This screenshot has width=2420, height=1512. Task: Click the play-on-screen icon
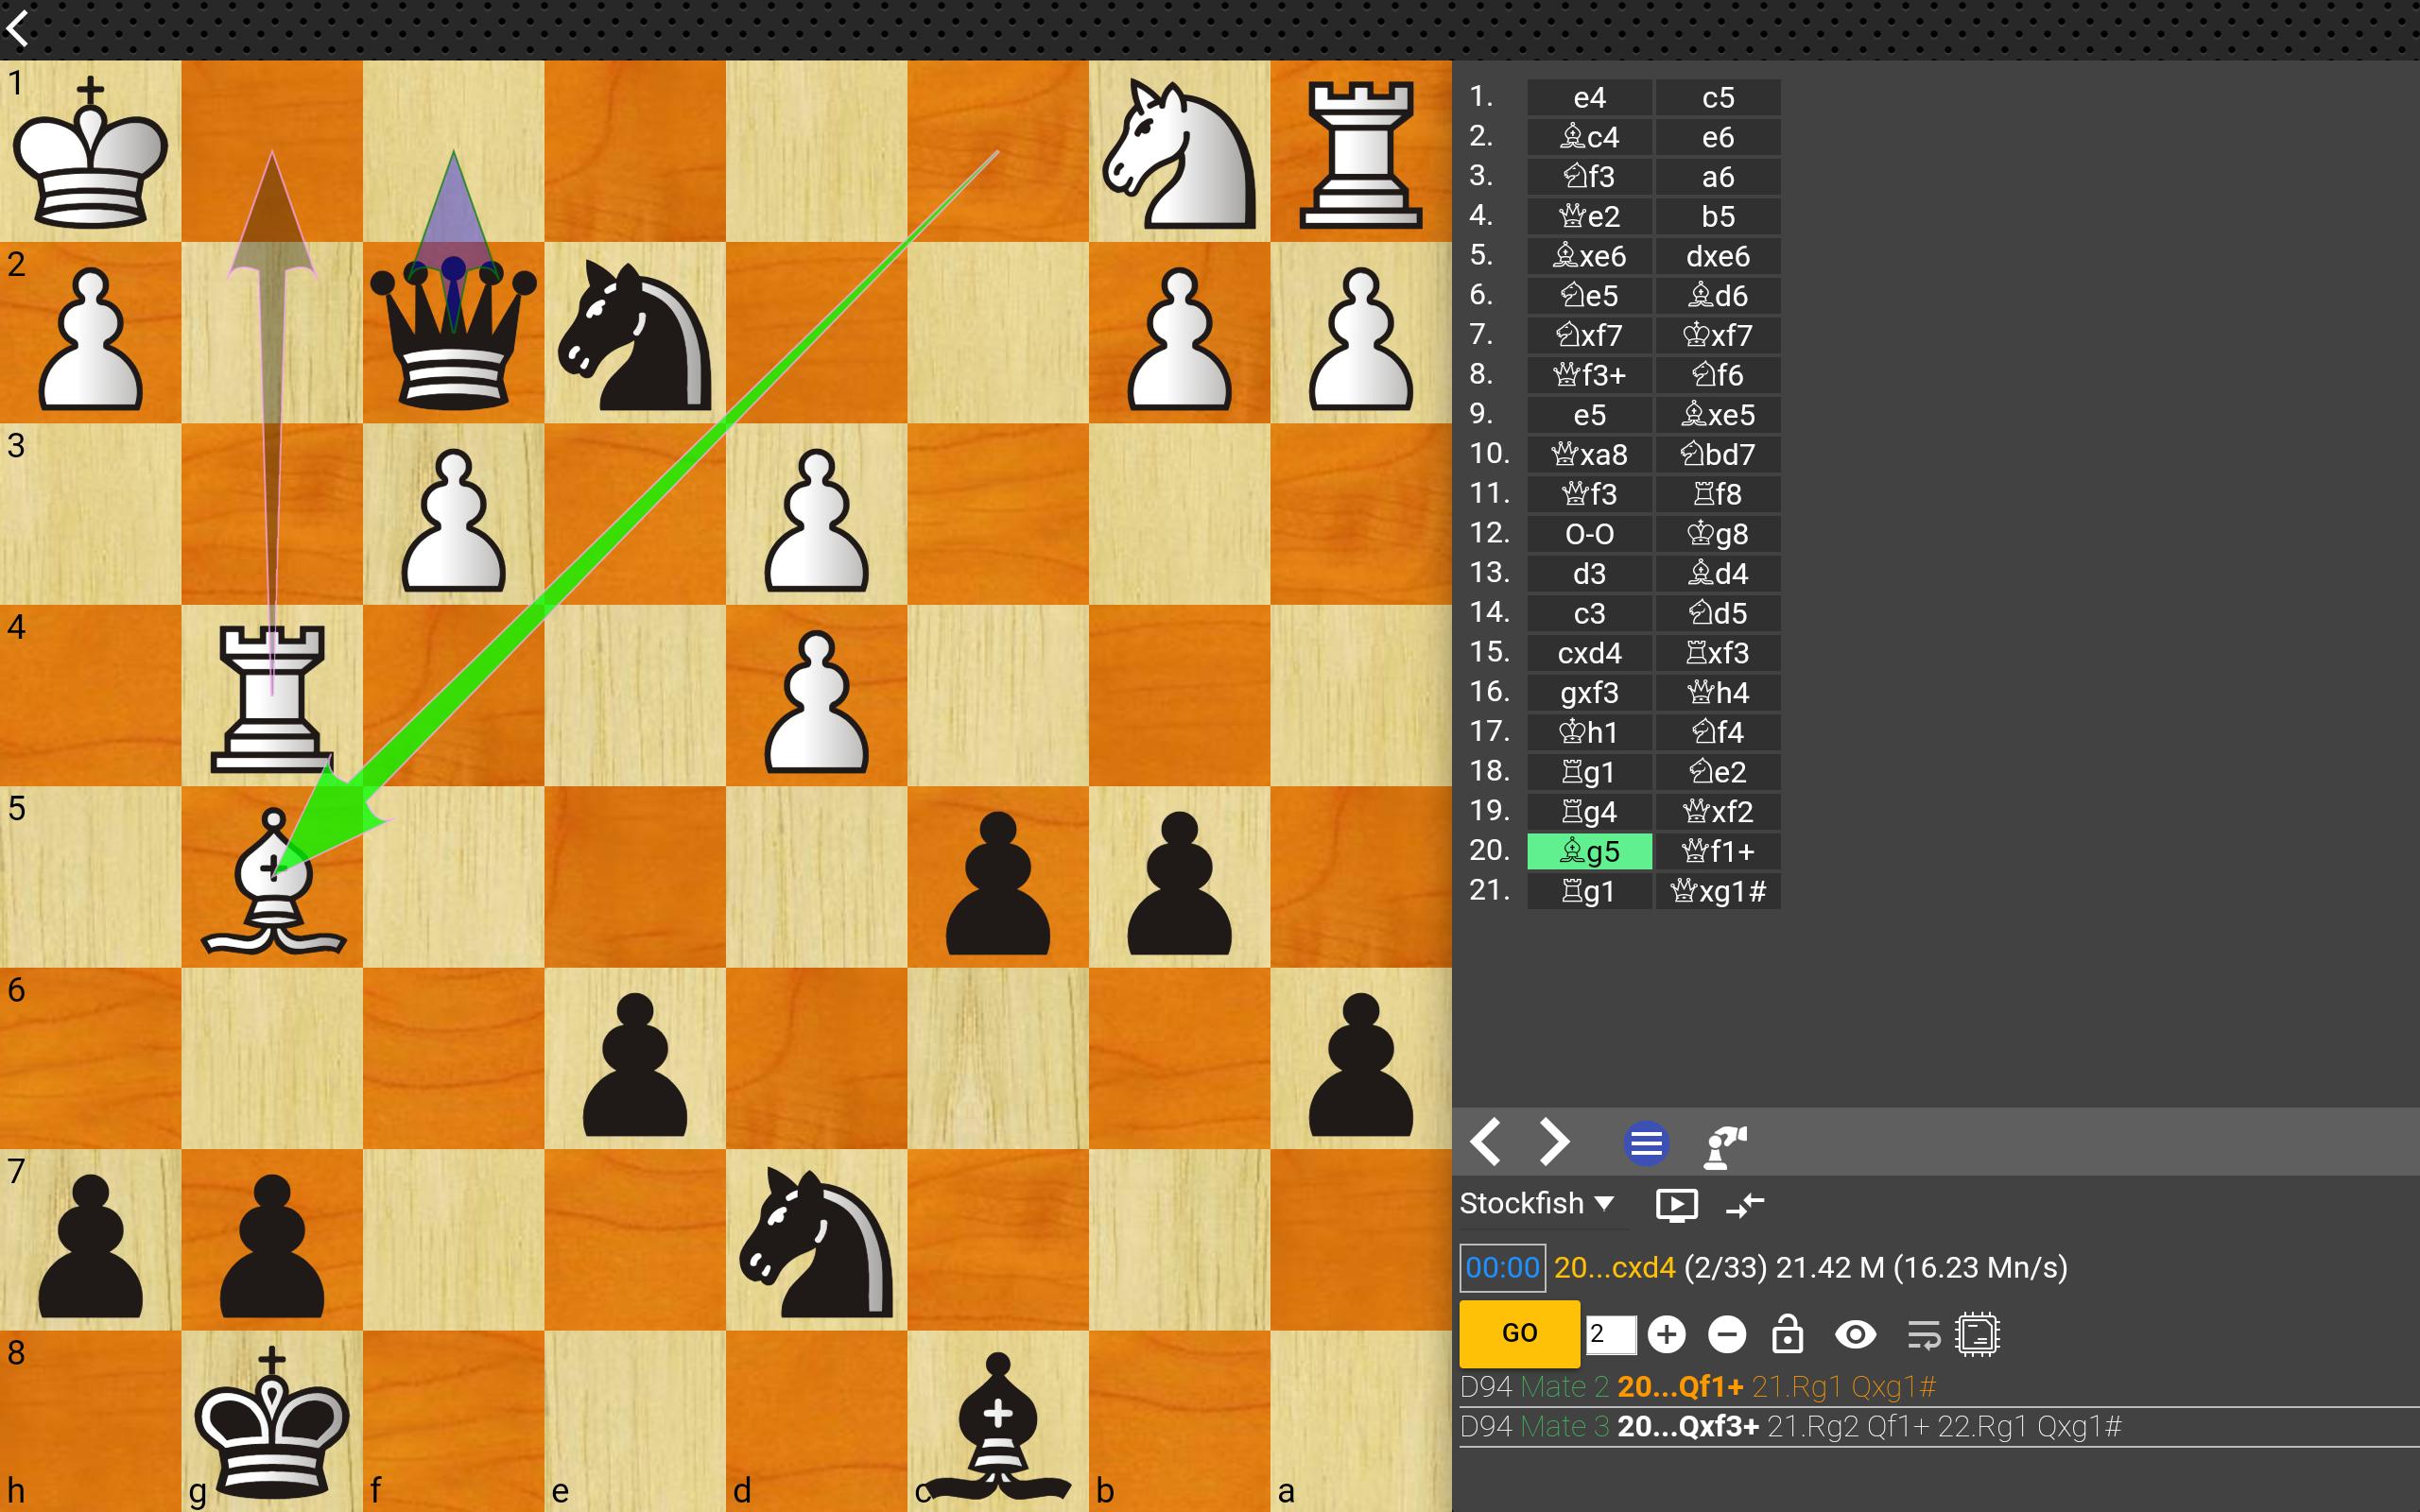click(x=1677, y=1205)
